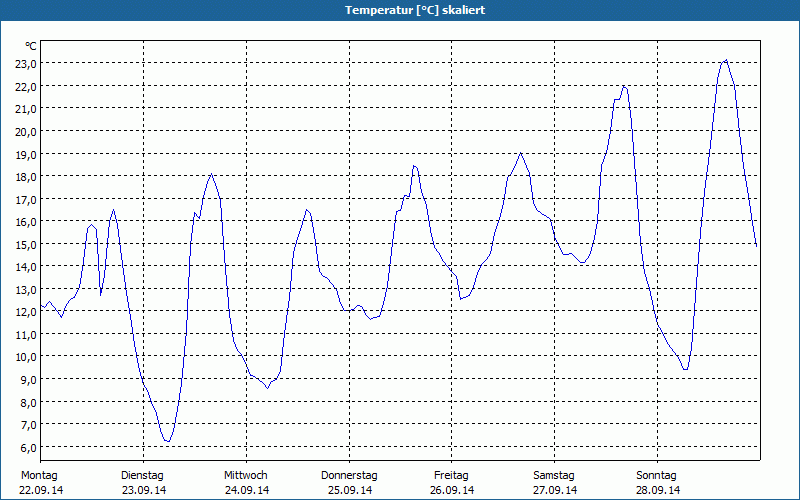Select the Mittwoch day label

click(x=246, y=475)
